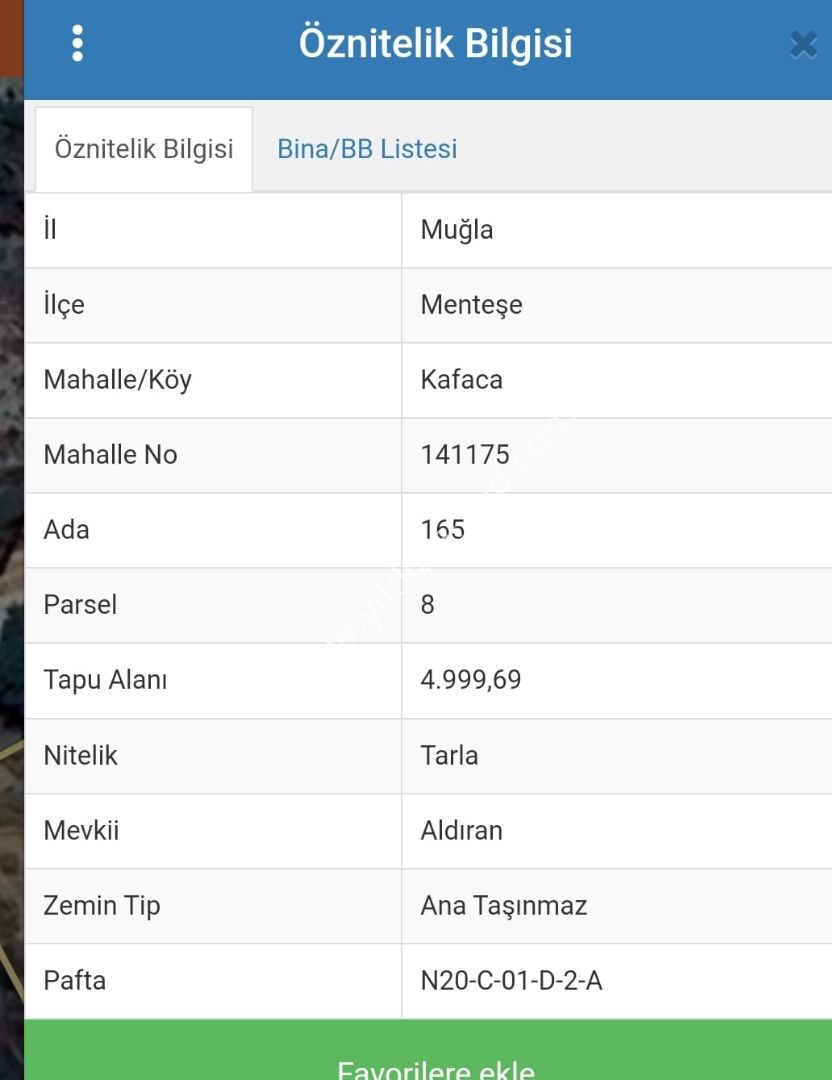The image size is (832, 1080).
Task: Click the Pafta code N20-C-01-D-2-A
Action: (x=511, y=981)
